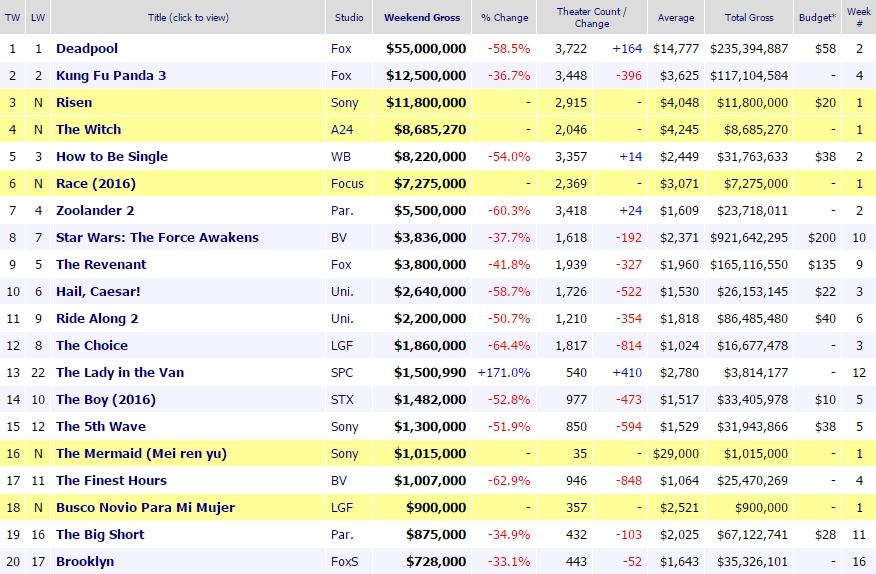Sort by Average column header
This screenshot has width=876, height=574.
point(676,17)
